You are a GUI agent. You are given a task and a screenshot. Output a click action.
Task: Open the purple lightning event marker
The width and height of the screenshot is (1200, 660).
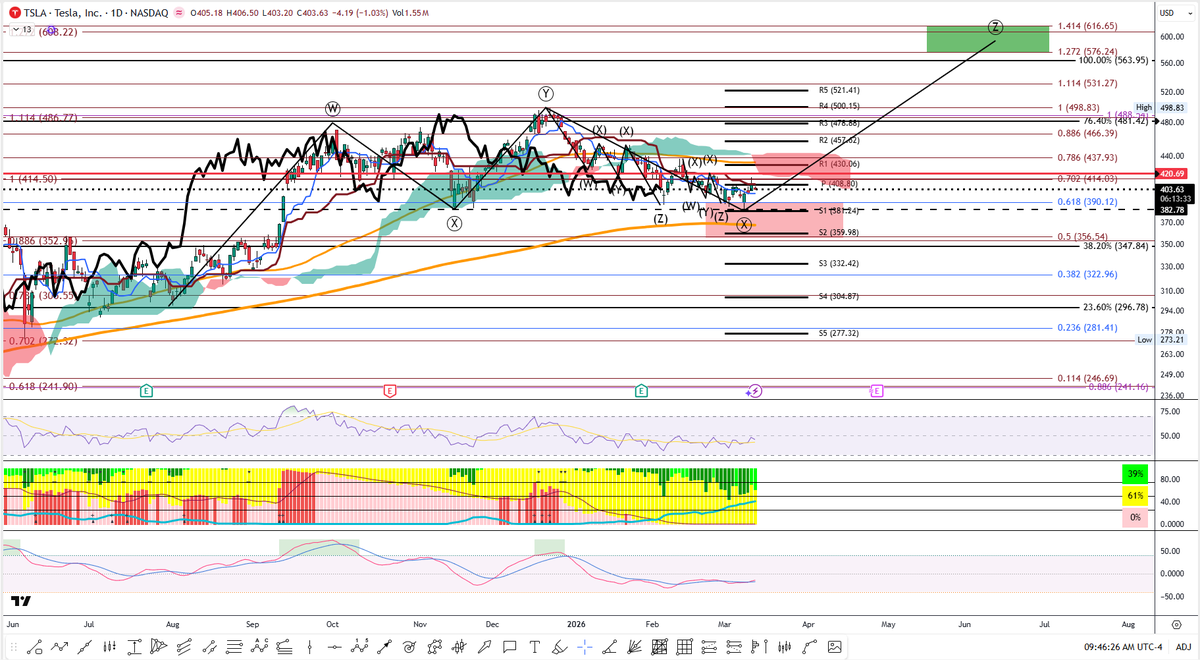coord(755,391)
